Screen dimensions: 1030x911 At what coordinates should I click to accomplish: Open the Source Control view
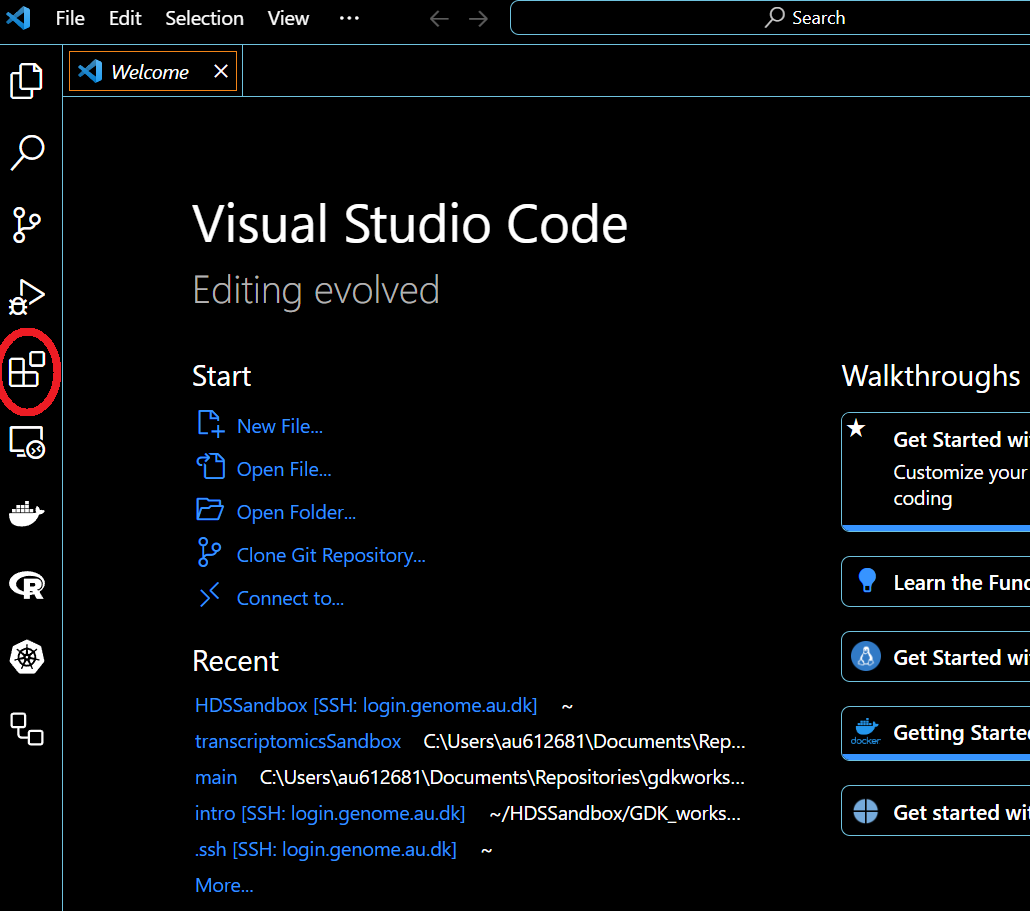(27, 225)
